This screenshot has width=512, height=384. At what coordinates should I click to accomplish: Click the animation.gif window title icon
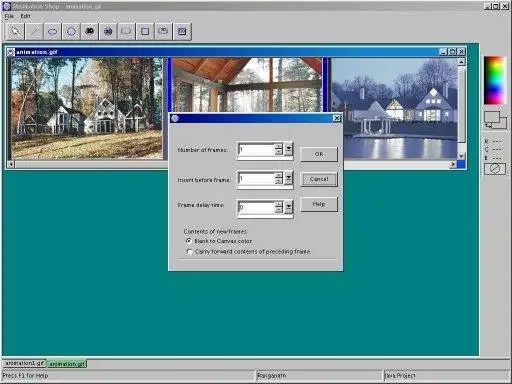point(11,52)
